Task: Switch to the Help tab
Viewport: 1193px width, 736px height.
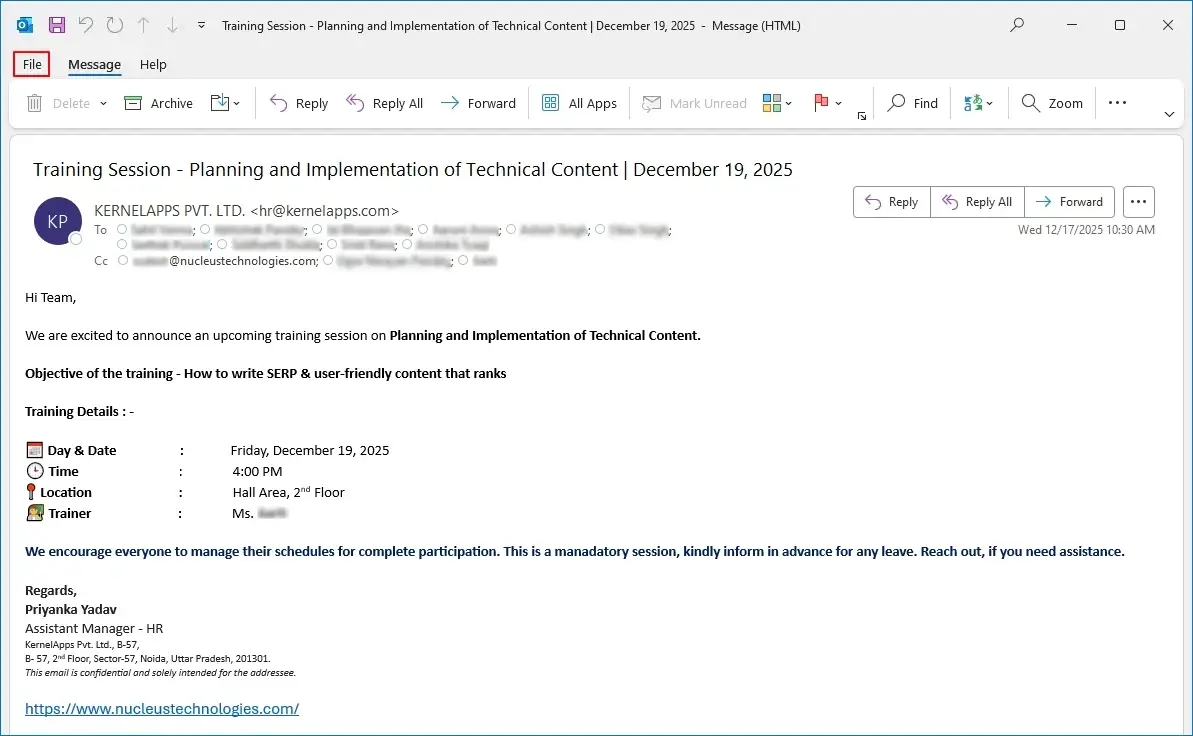Action: [153, 64]
